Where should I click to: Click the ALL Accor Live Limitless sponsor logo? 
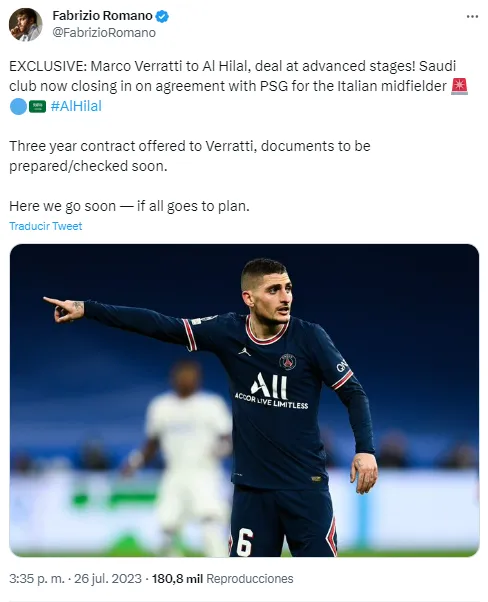(271, 390)
